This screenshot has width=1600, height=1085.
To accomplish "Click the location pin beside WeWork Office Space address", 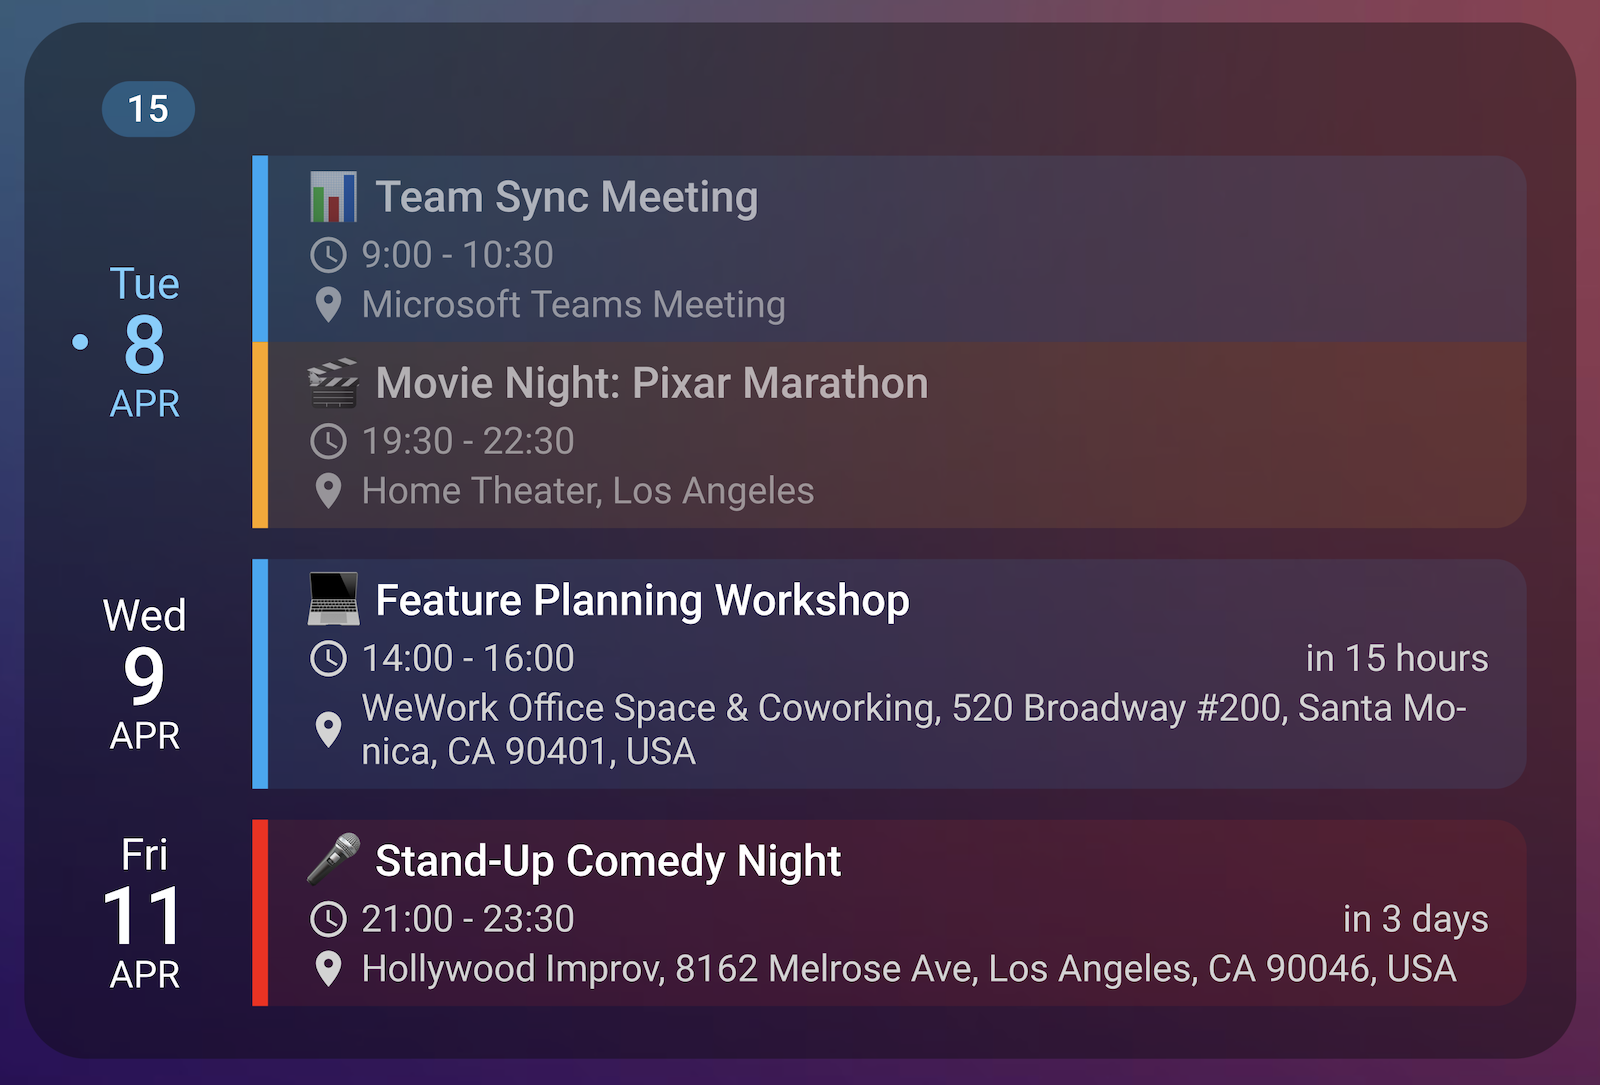I will pos(328,730).
